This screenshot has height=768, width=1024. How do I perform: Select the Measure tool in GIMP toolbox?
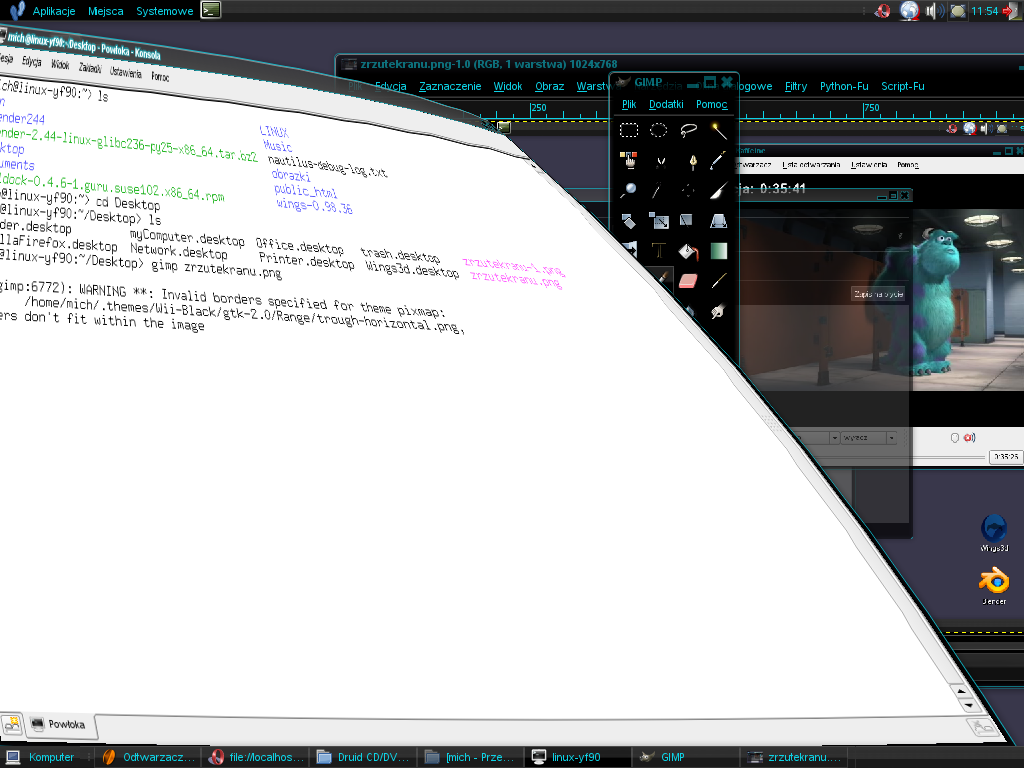[x=657, y=190]
